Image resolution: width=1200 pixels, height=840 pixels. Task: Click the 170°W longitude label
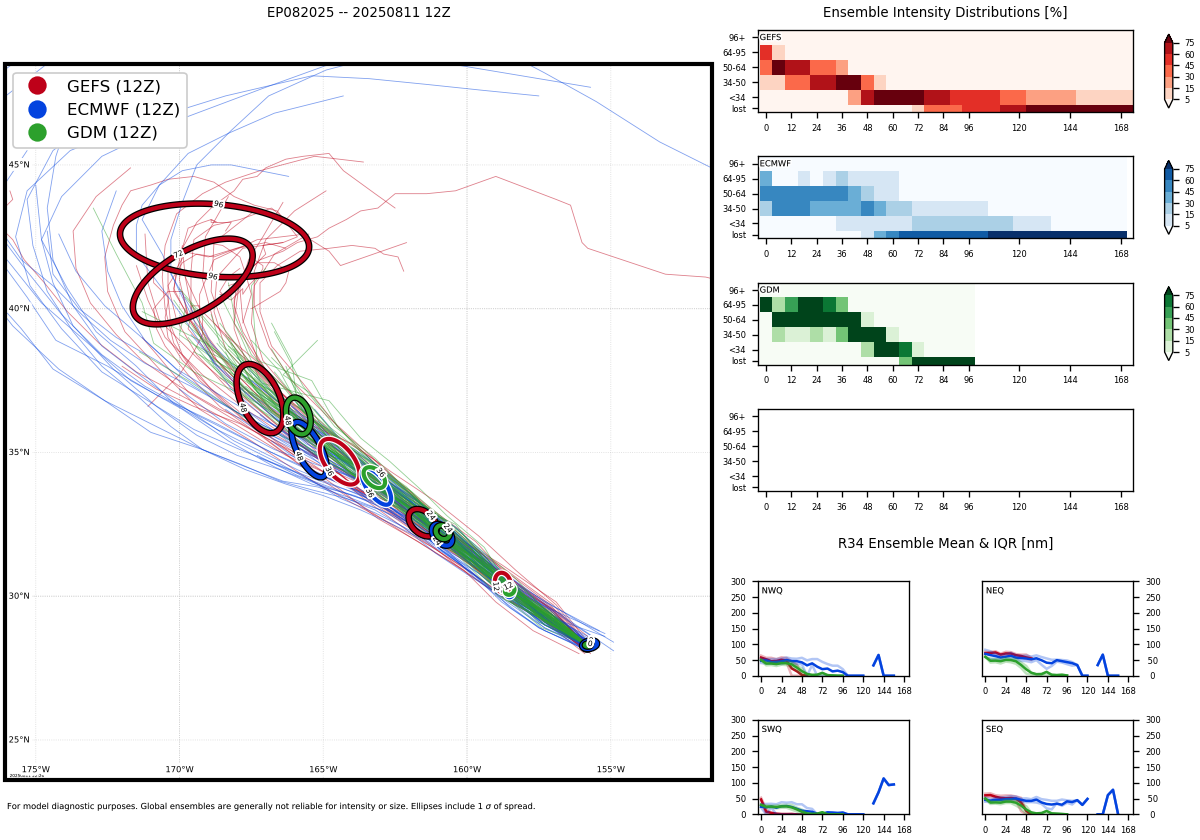click(x=180, y=769)
